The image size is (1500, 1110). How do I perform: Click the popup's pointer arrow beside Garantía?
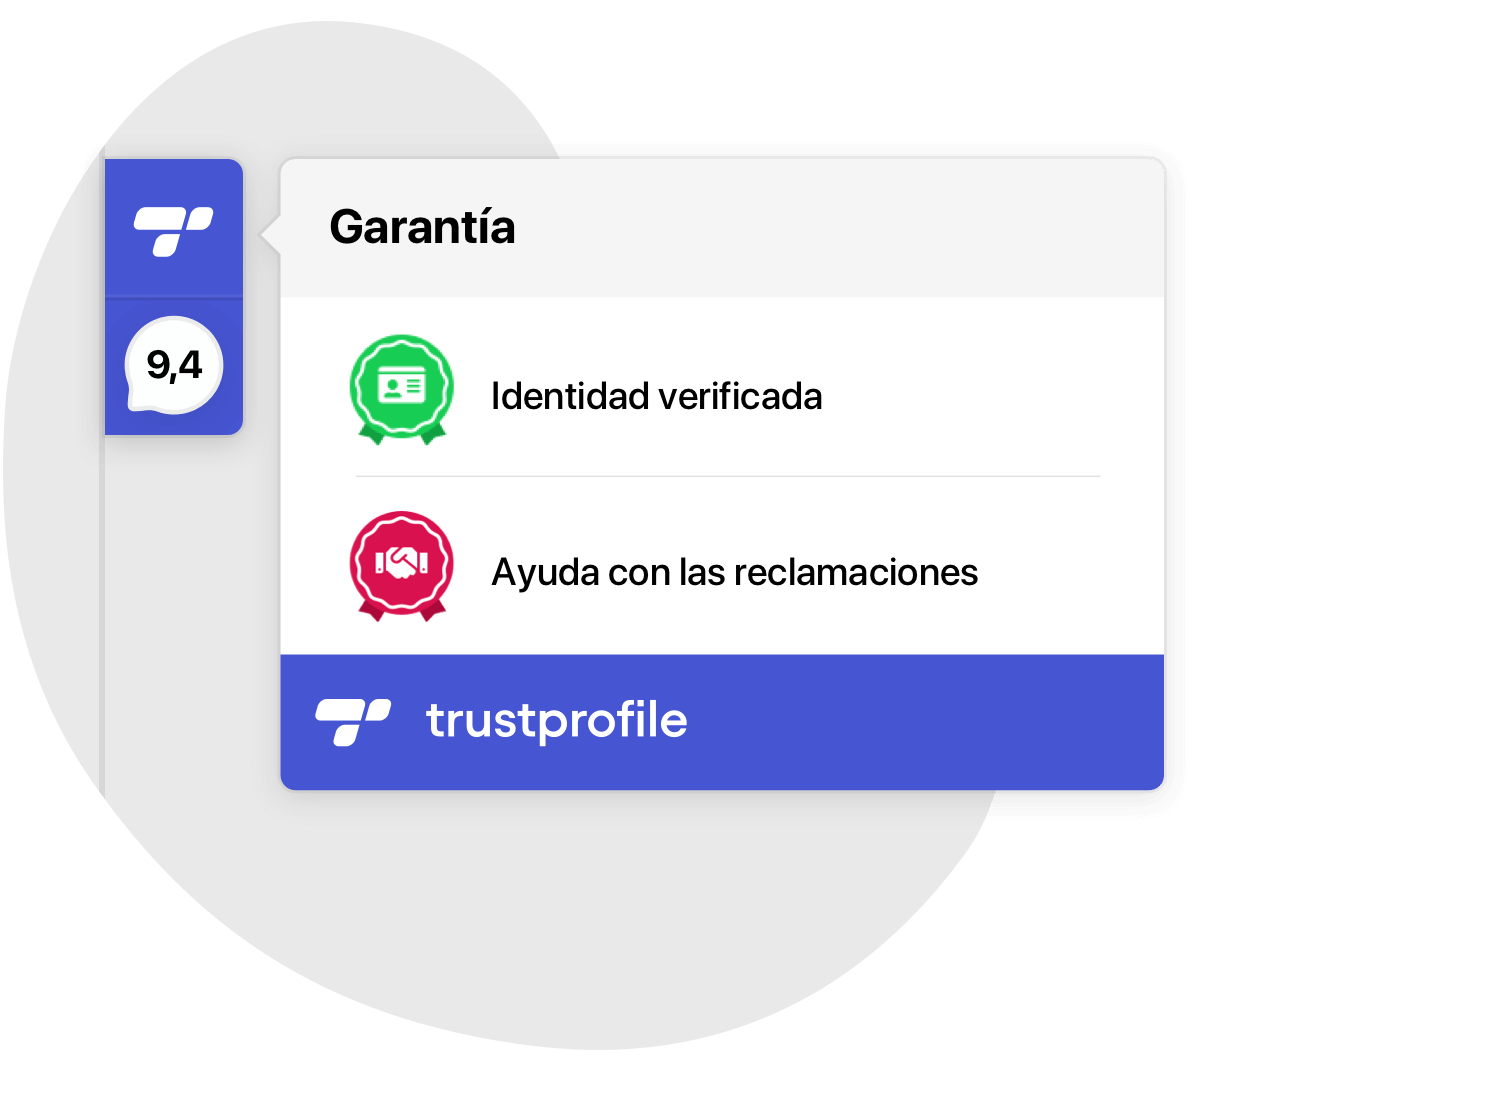pos(270,236)
